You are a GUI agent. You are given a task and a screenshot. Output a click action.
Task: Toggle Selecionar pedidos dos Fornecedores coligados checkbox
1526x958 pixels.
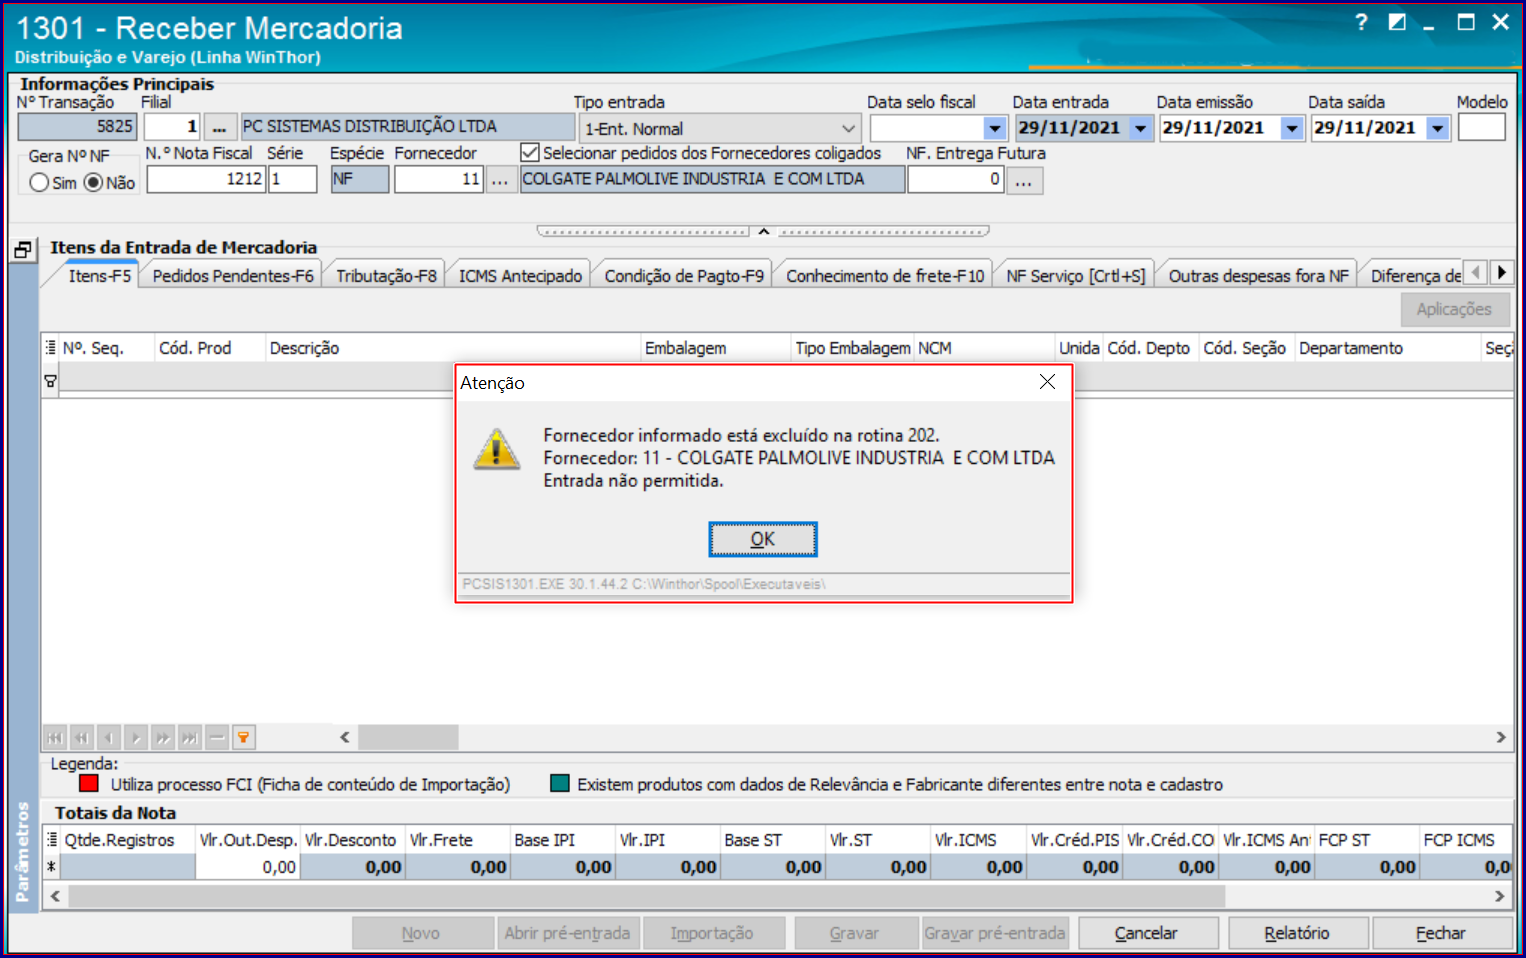click(530, 153)
